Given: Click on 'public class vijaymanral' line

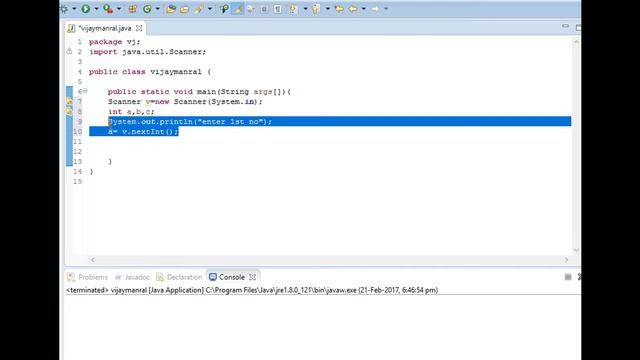Looking at the screenshot, I should (150, 72).
